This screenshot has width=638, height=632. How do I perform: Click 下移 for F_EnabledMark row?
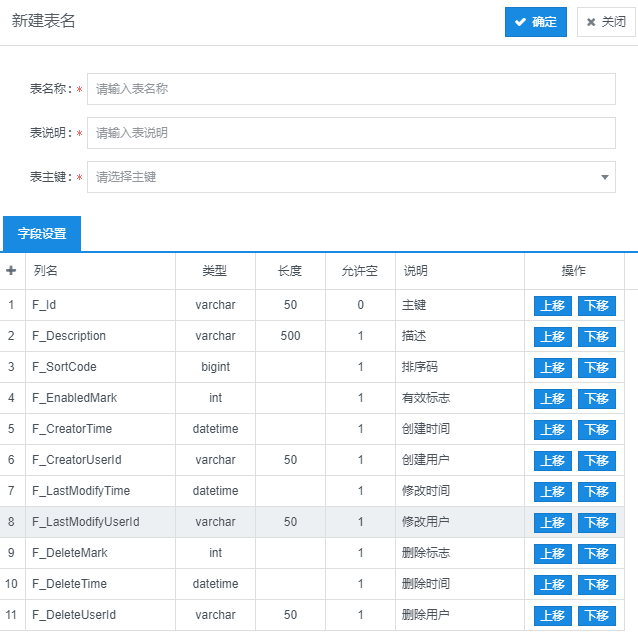[596, 398]
